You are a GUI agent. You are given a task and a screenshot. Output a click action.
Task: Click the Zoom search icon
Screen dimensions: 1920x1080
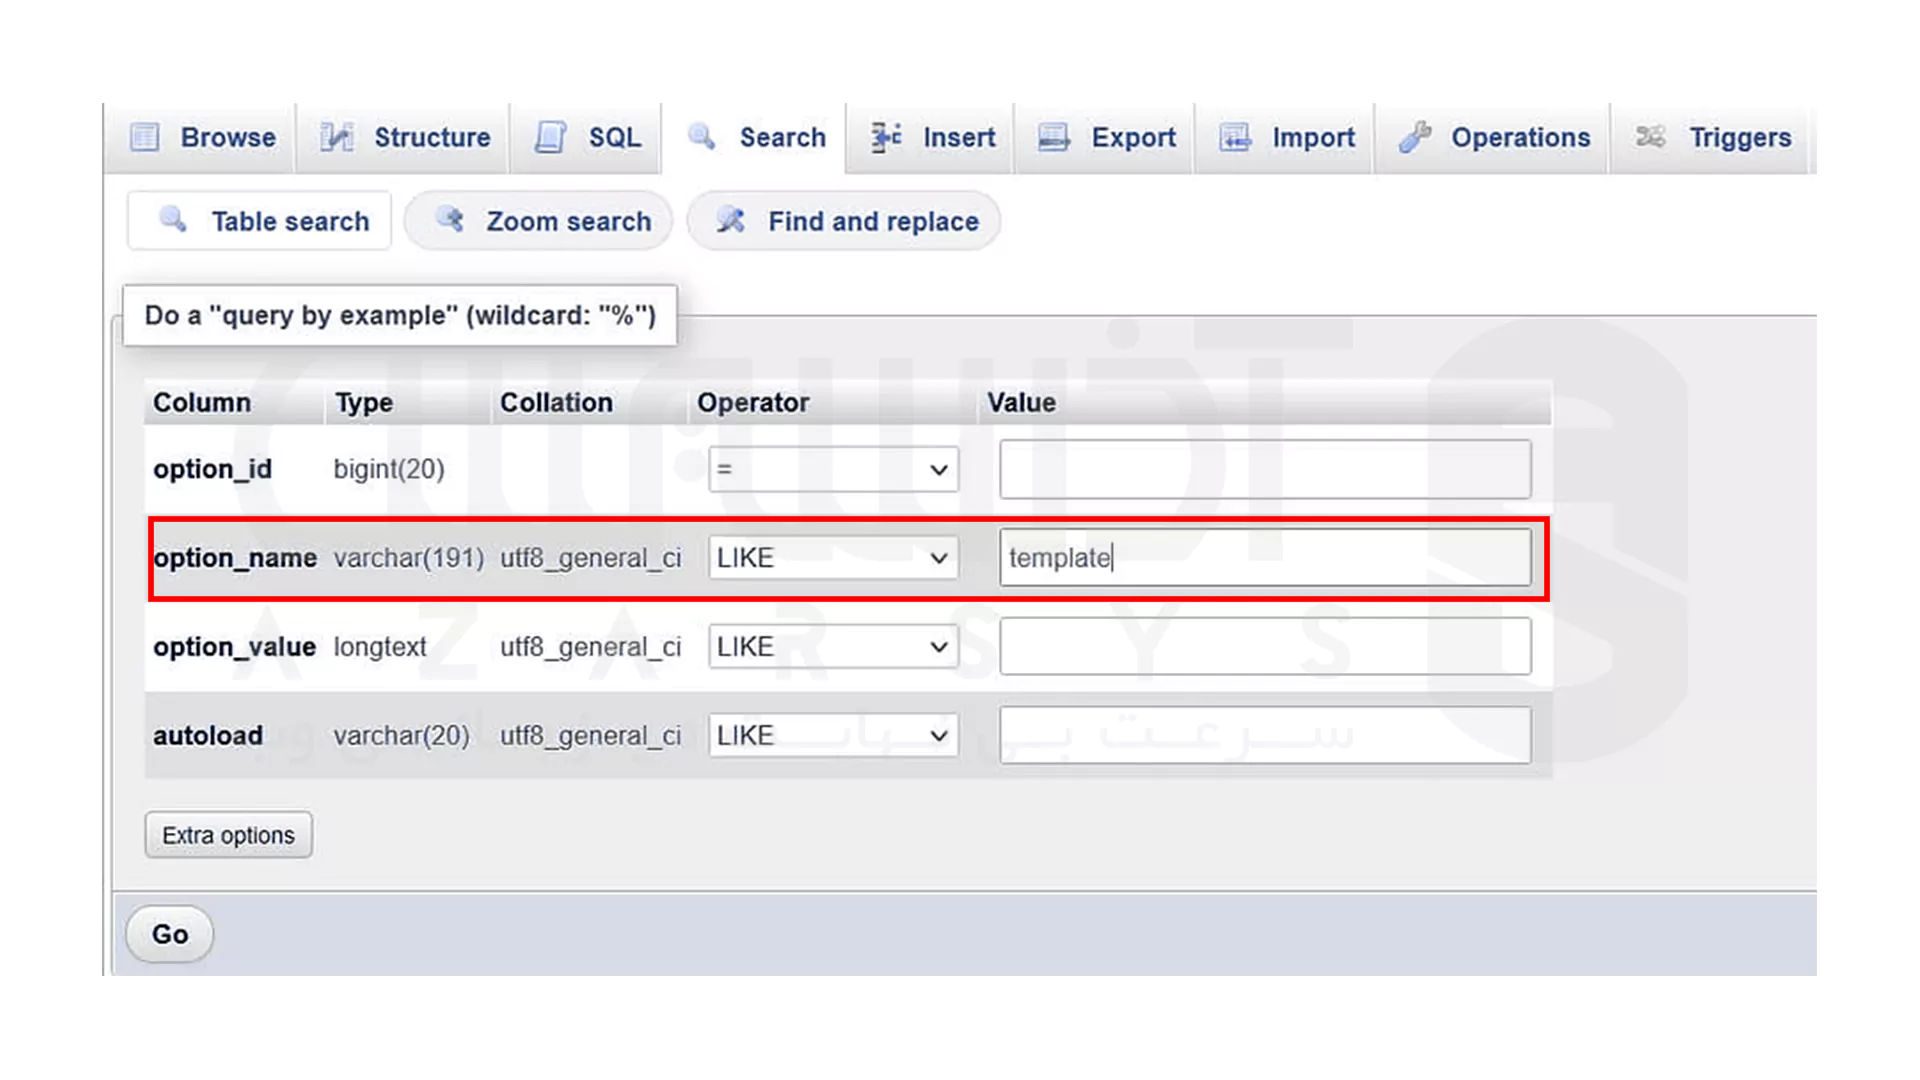450,220
